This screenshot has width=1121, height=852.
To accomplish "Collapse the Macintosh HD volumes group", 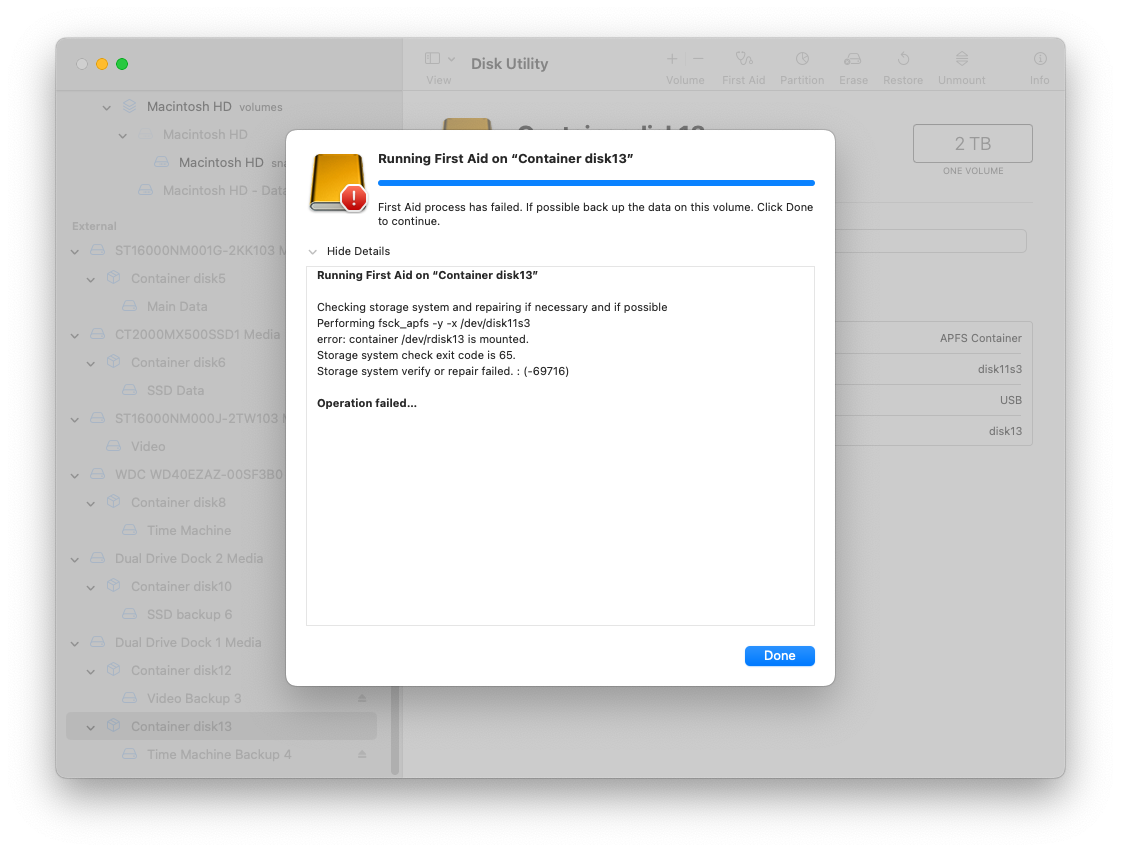I will (x=107, y=108).
